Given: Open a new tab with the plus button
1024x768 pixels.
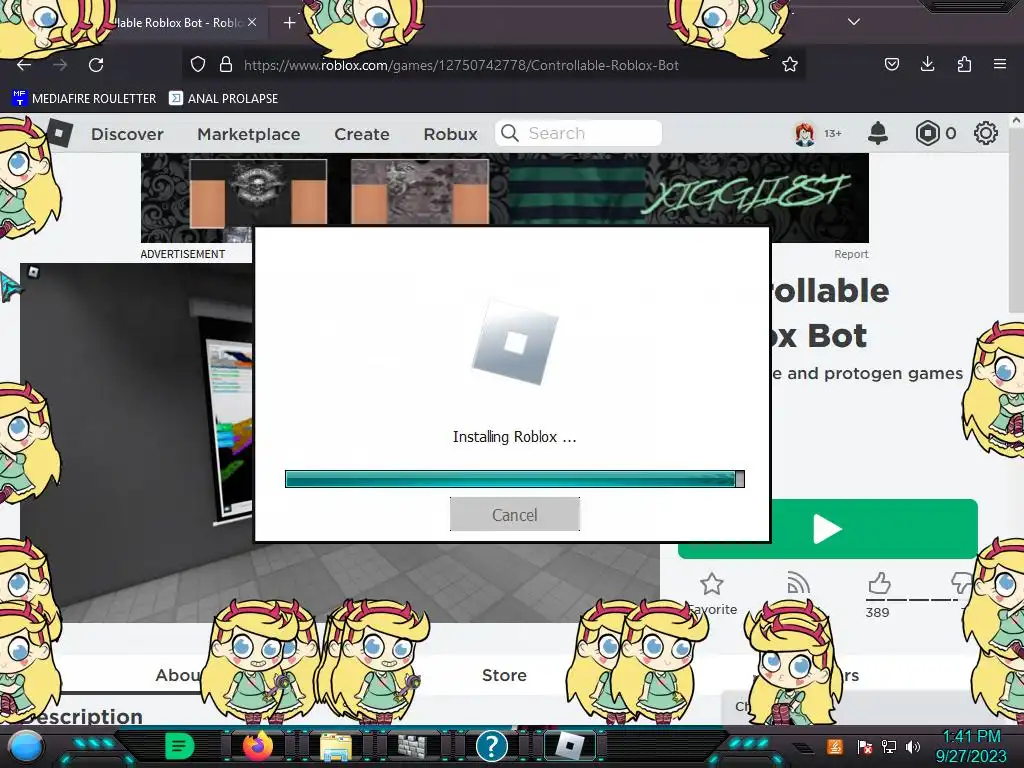Looking at the screenshot, I should (289, 23).
